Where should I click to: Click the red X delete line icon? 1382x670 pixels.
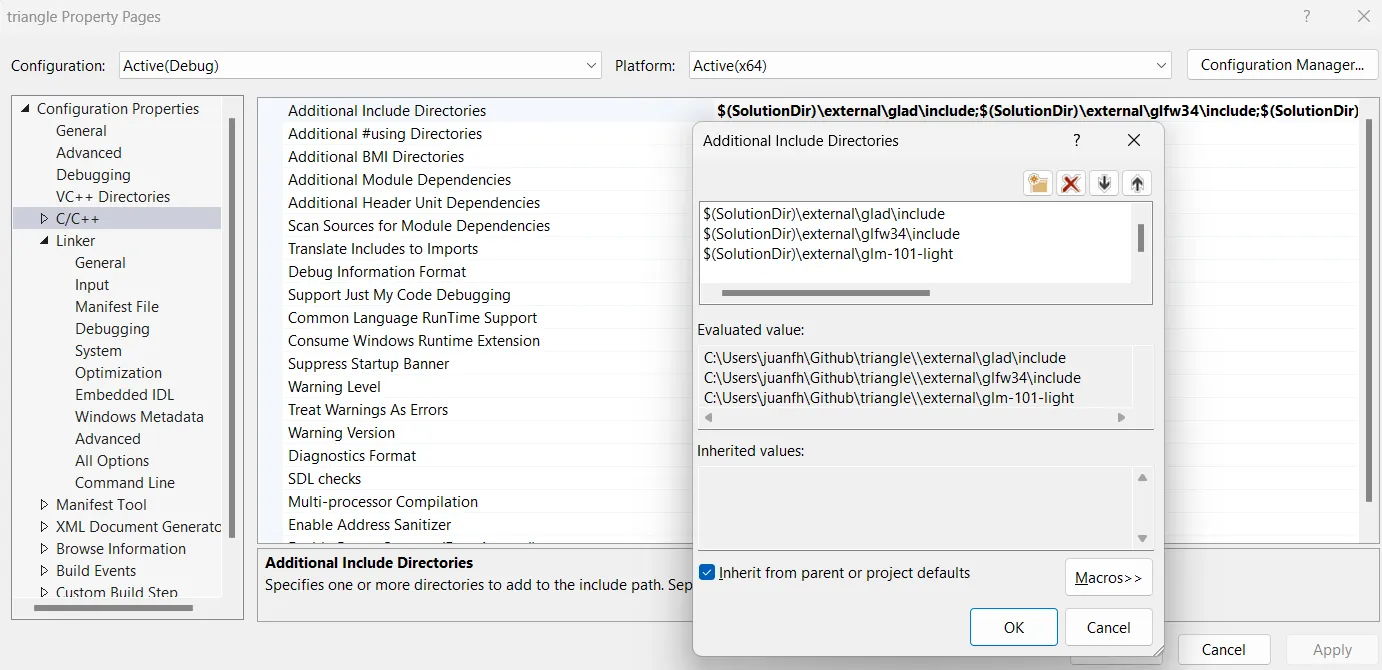tap(1071, 183)
